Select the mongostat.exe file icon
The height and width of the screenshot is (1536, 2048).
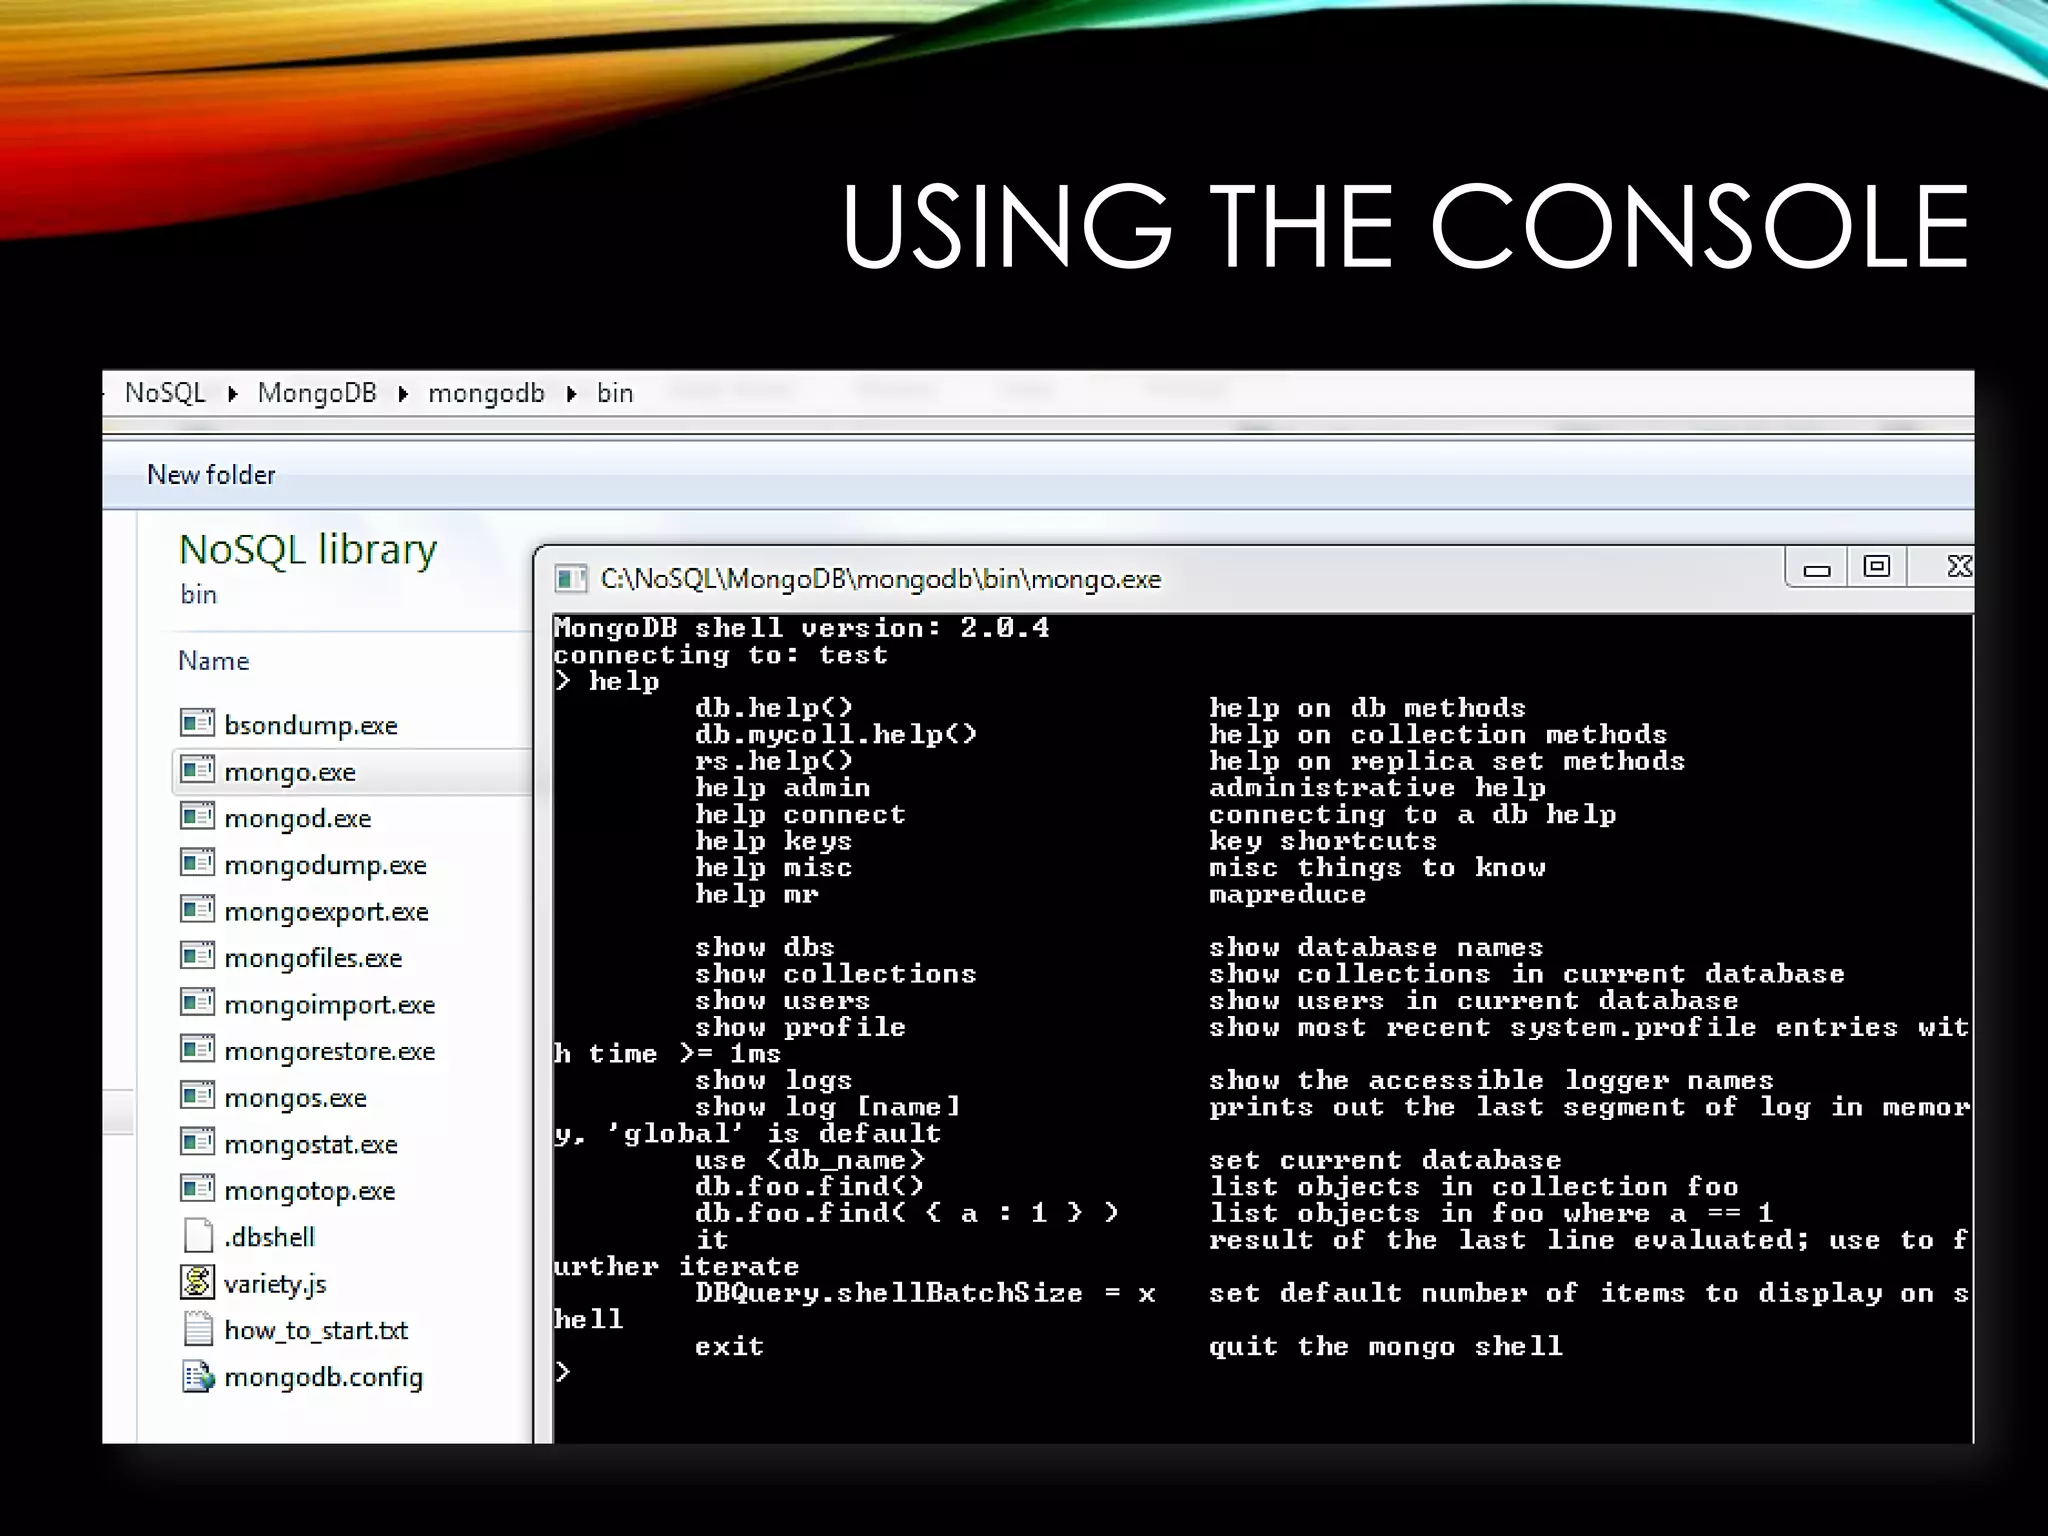pos(197,1143)
